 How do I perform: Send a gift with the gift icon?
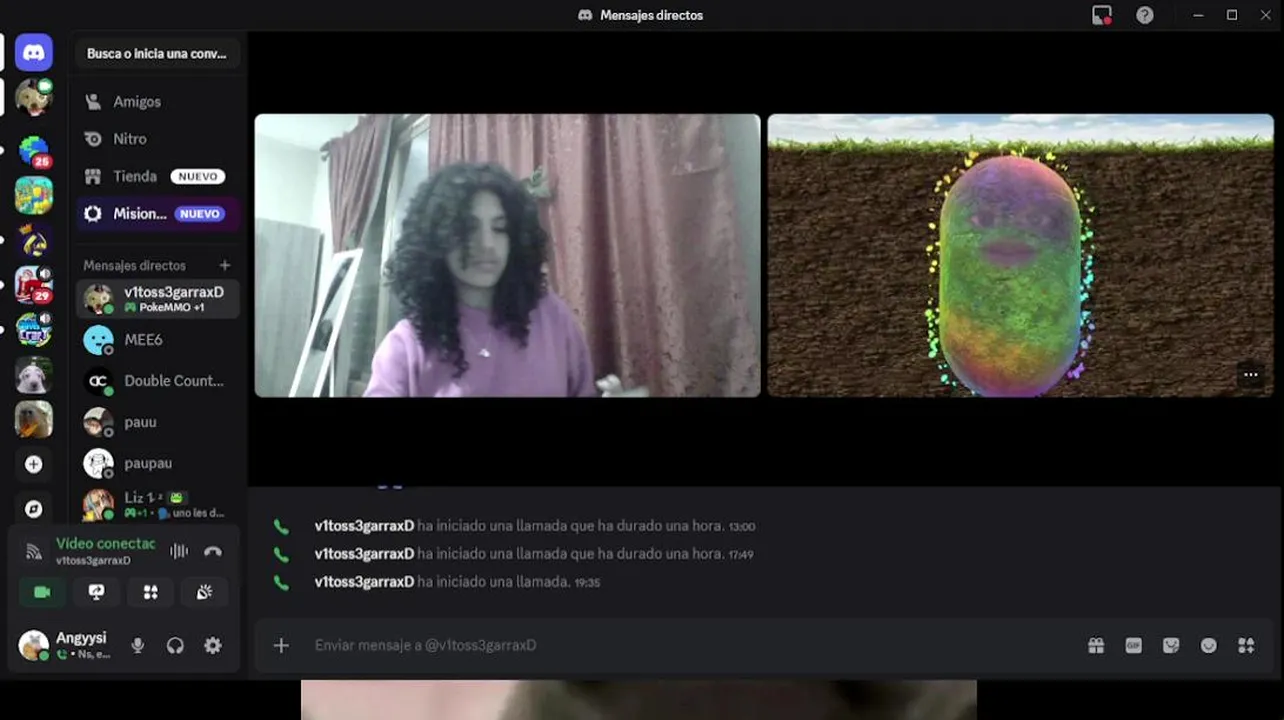point(1096,646)
